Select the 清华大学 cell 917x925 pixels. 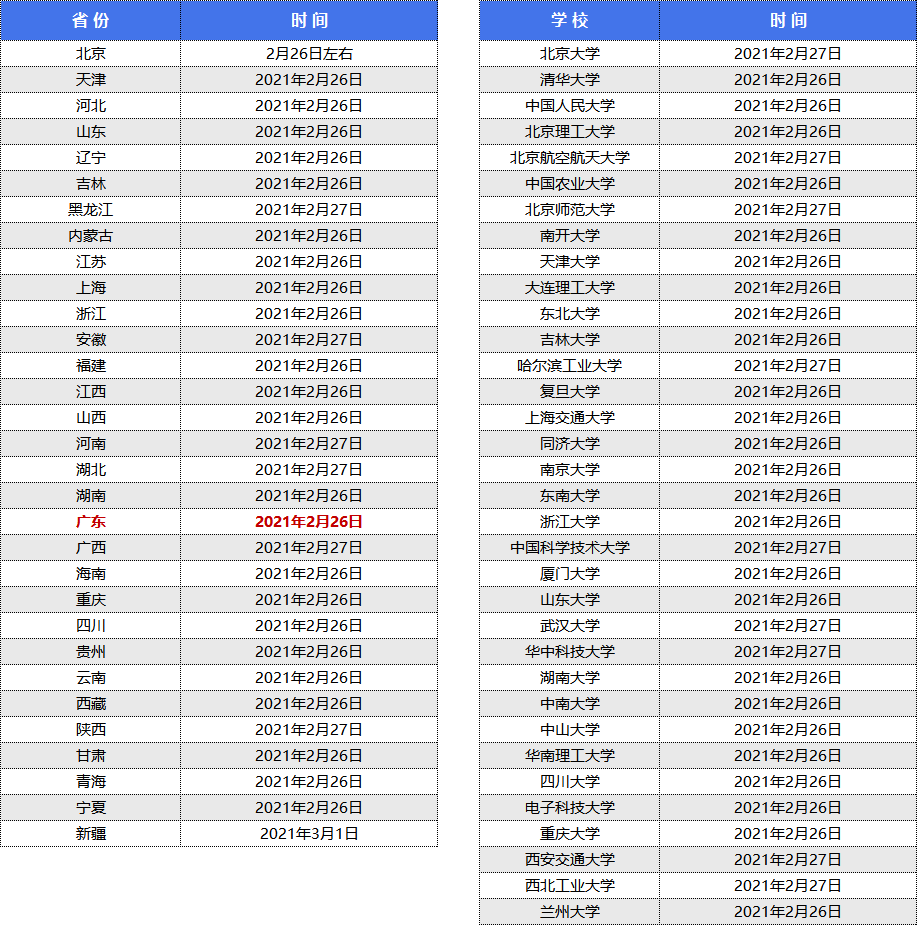[569, 80]
